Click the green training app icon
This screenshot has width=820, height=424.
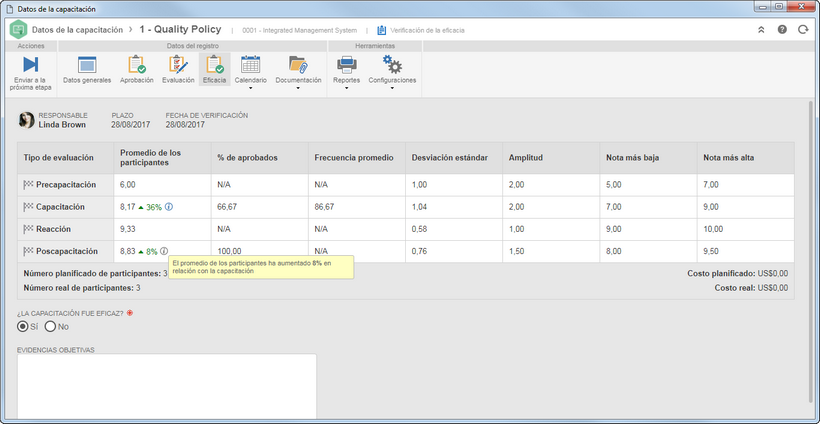[19, 30]
